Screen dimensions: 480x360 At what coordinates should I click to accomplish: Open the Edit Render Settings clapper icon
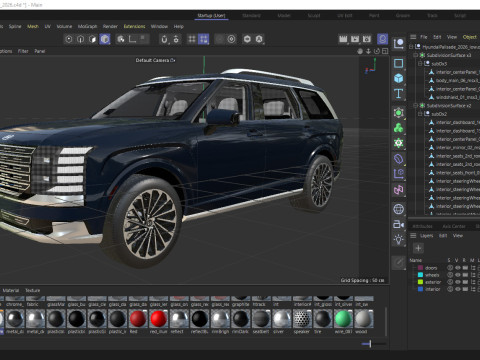click(367, 39)
